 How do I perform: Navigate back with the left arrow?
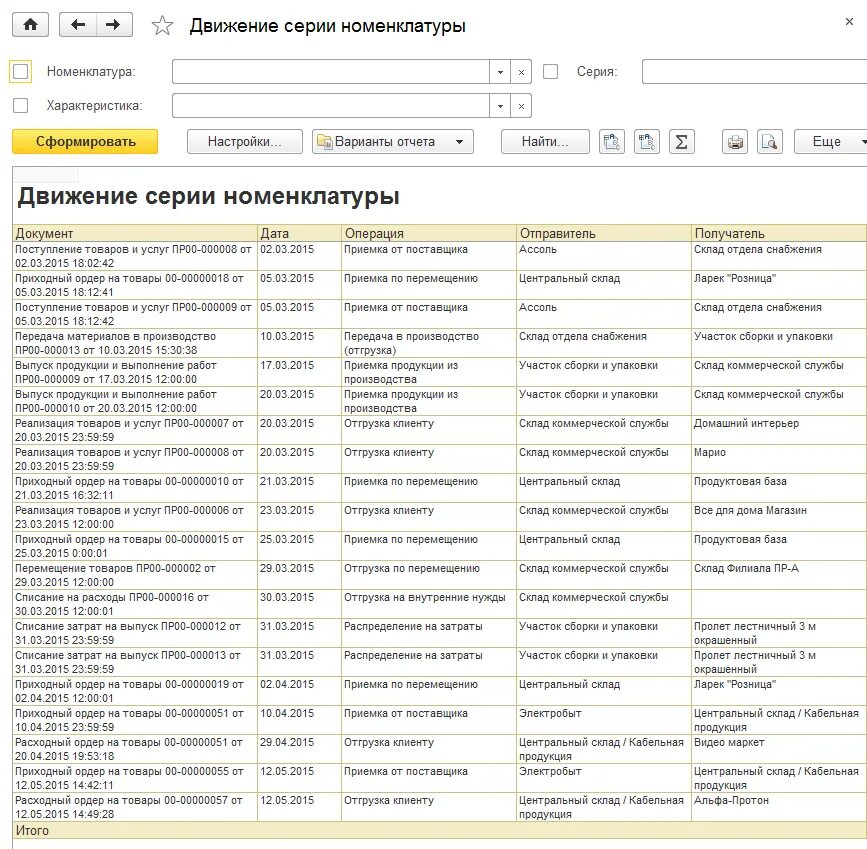click(x=78, y=25)
